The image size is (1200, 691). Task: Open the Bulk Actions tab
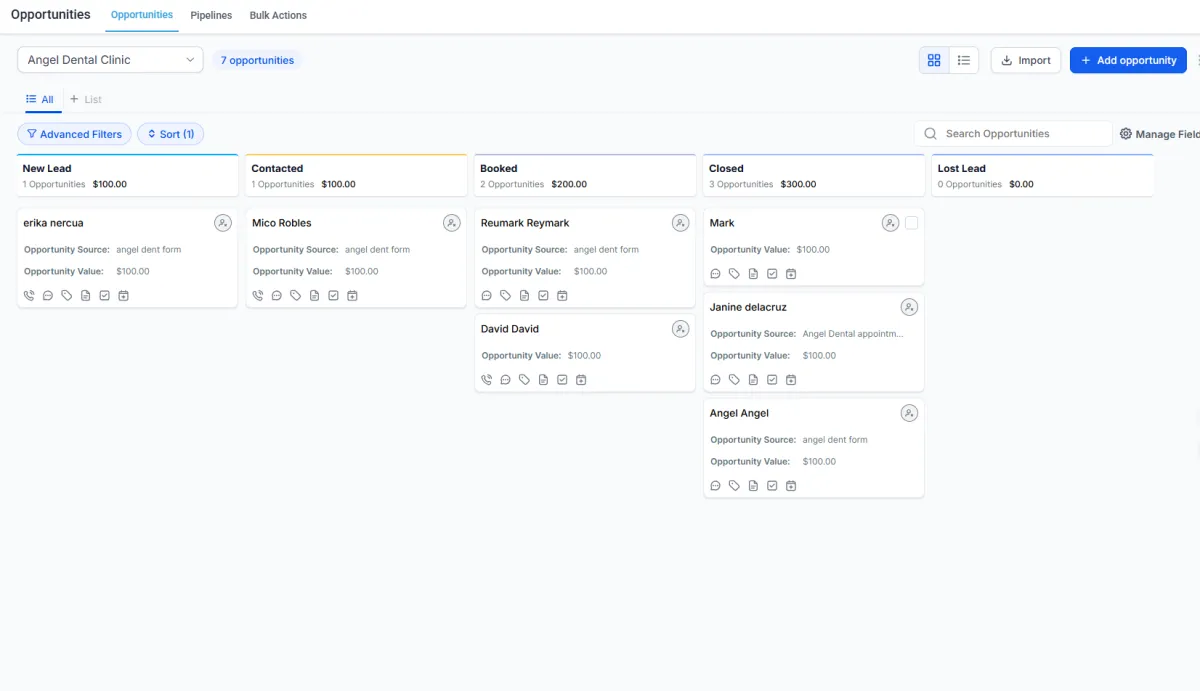click(278, 15)
